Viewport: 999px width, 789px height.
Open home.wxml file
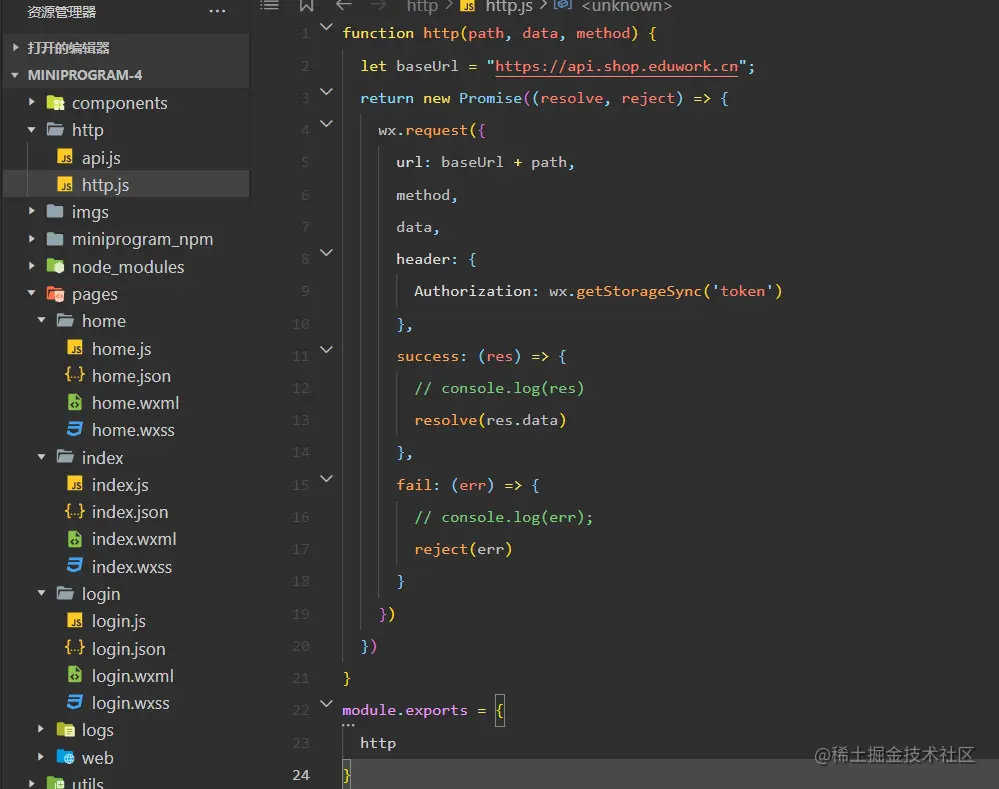[135, 403]
